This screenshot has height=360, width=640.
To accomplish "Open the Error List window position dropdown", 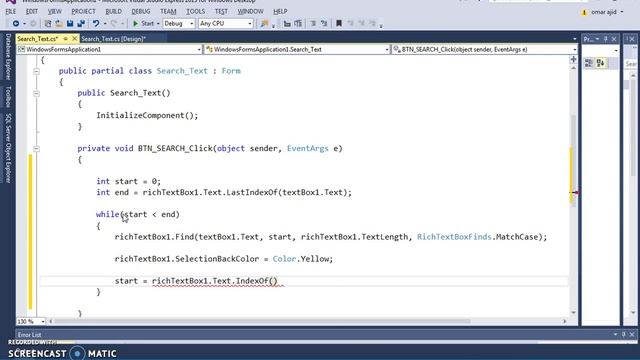I will [616, 334].
